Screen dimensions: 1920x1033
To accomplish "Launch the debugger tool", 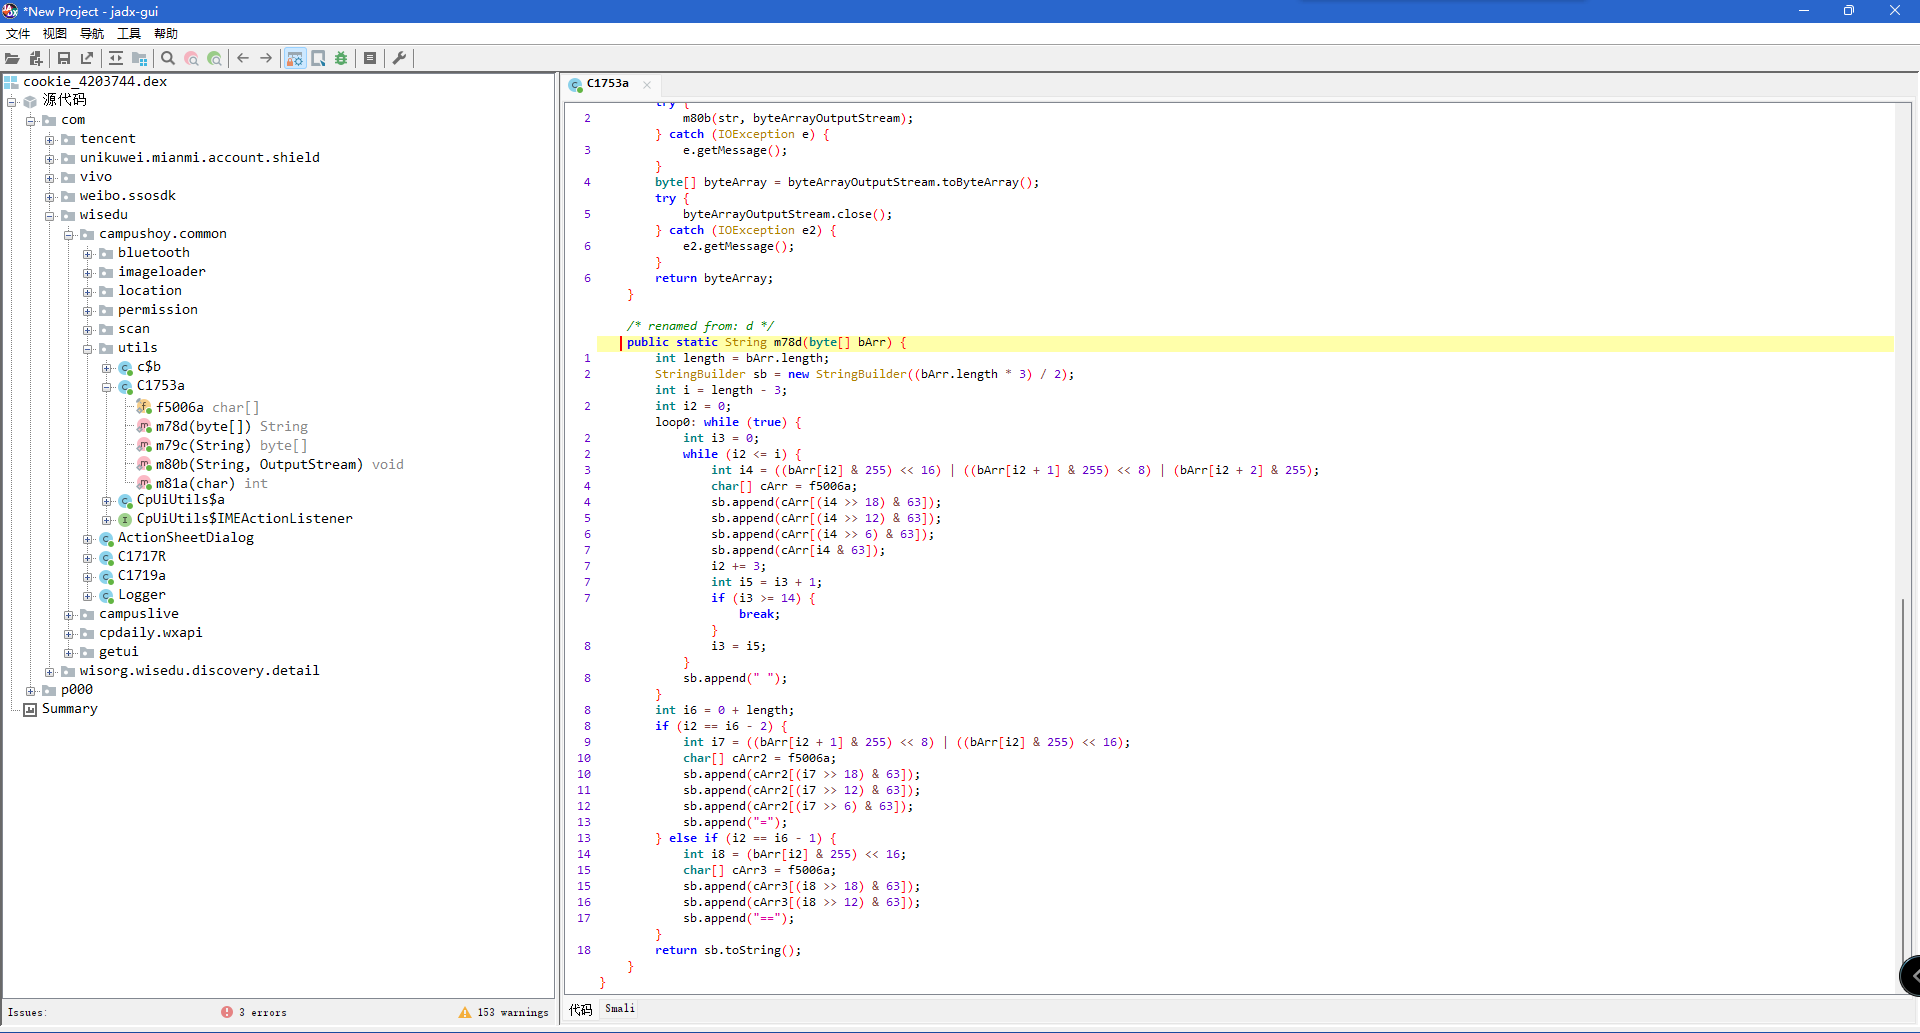I will (341, 58).
